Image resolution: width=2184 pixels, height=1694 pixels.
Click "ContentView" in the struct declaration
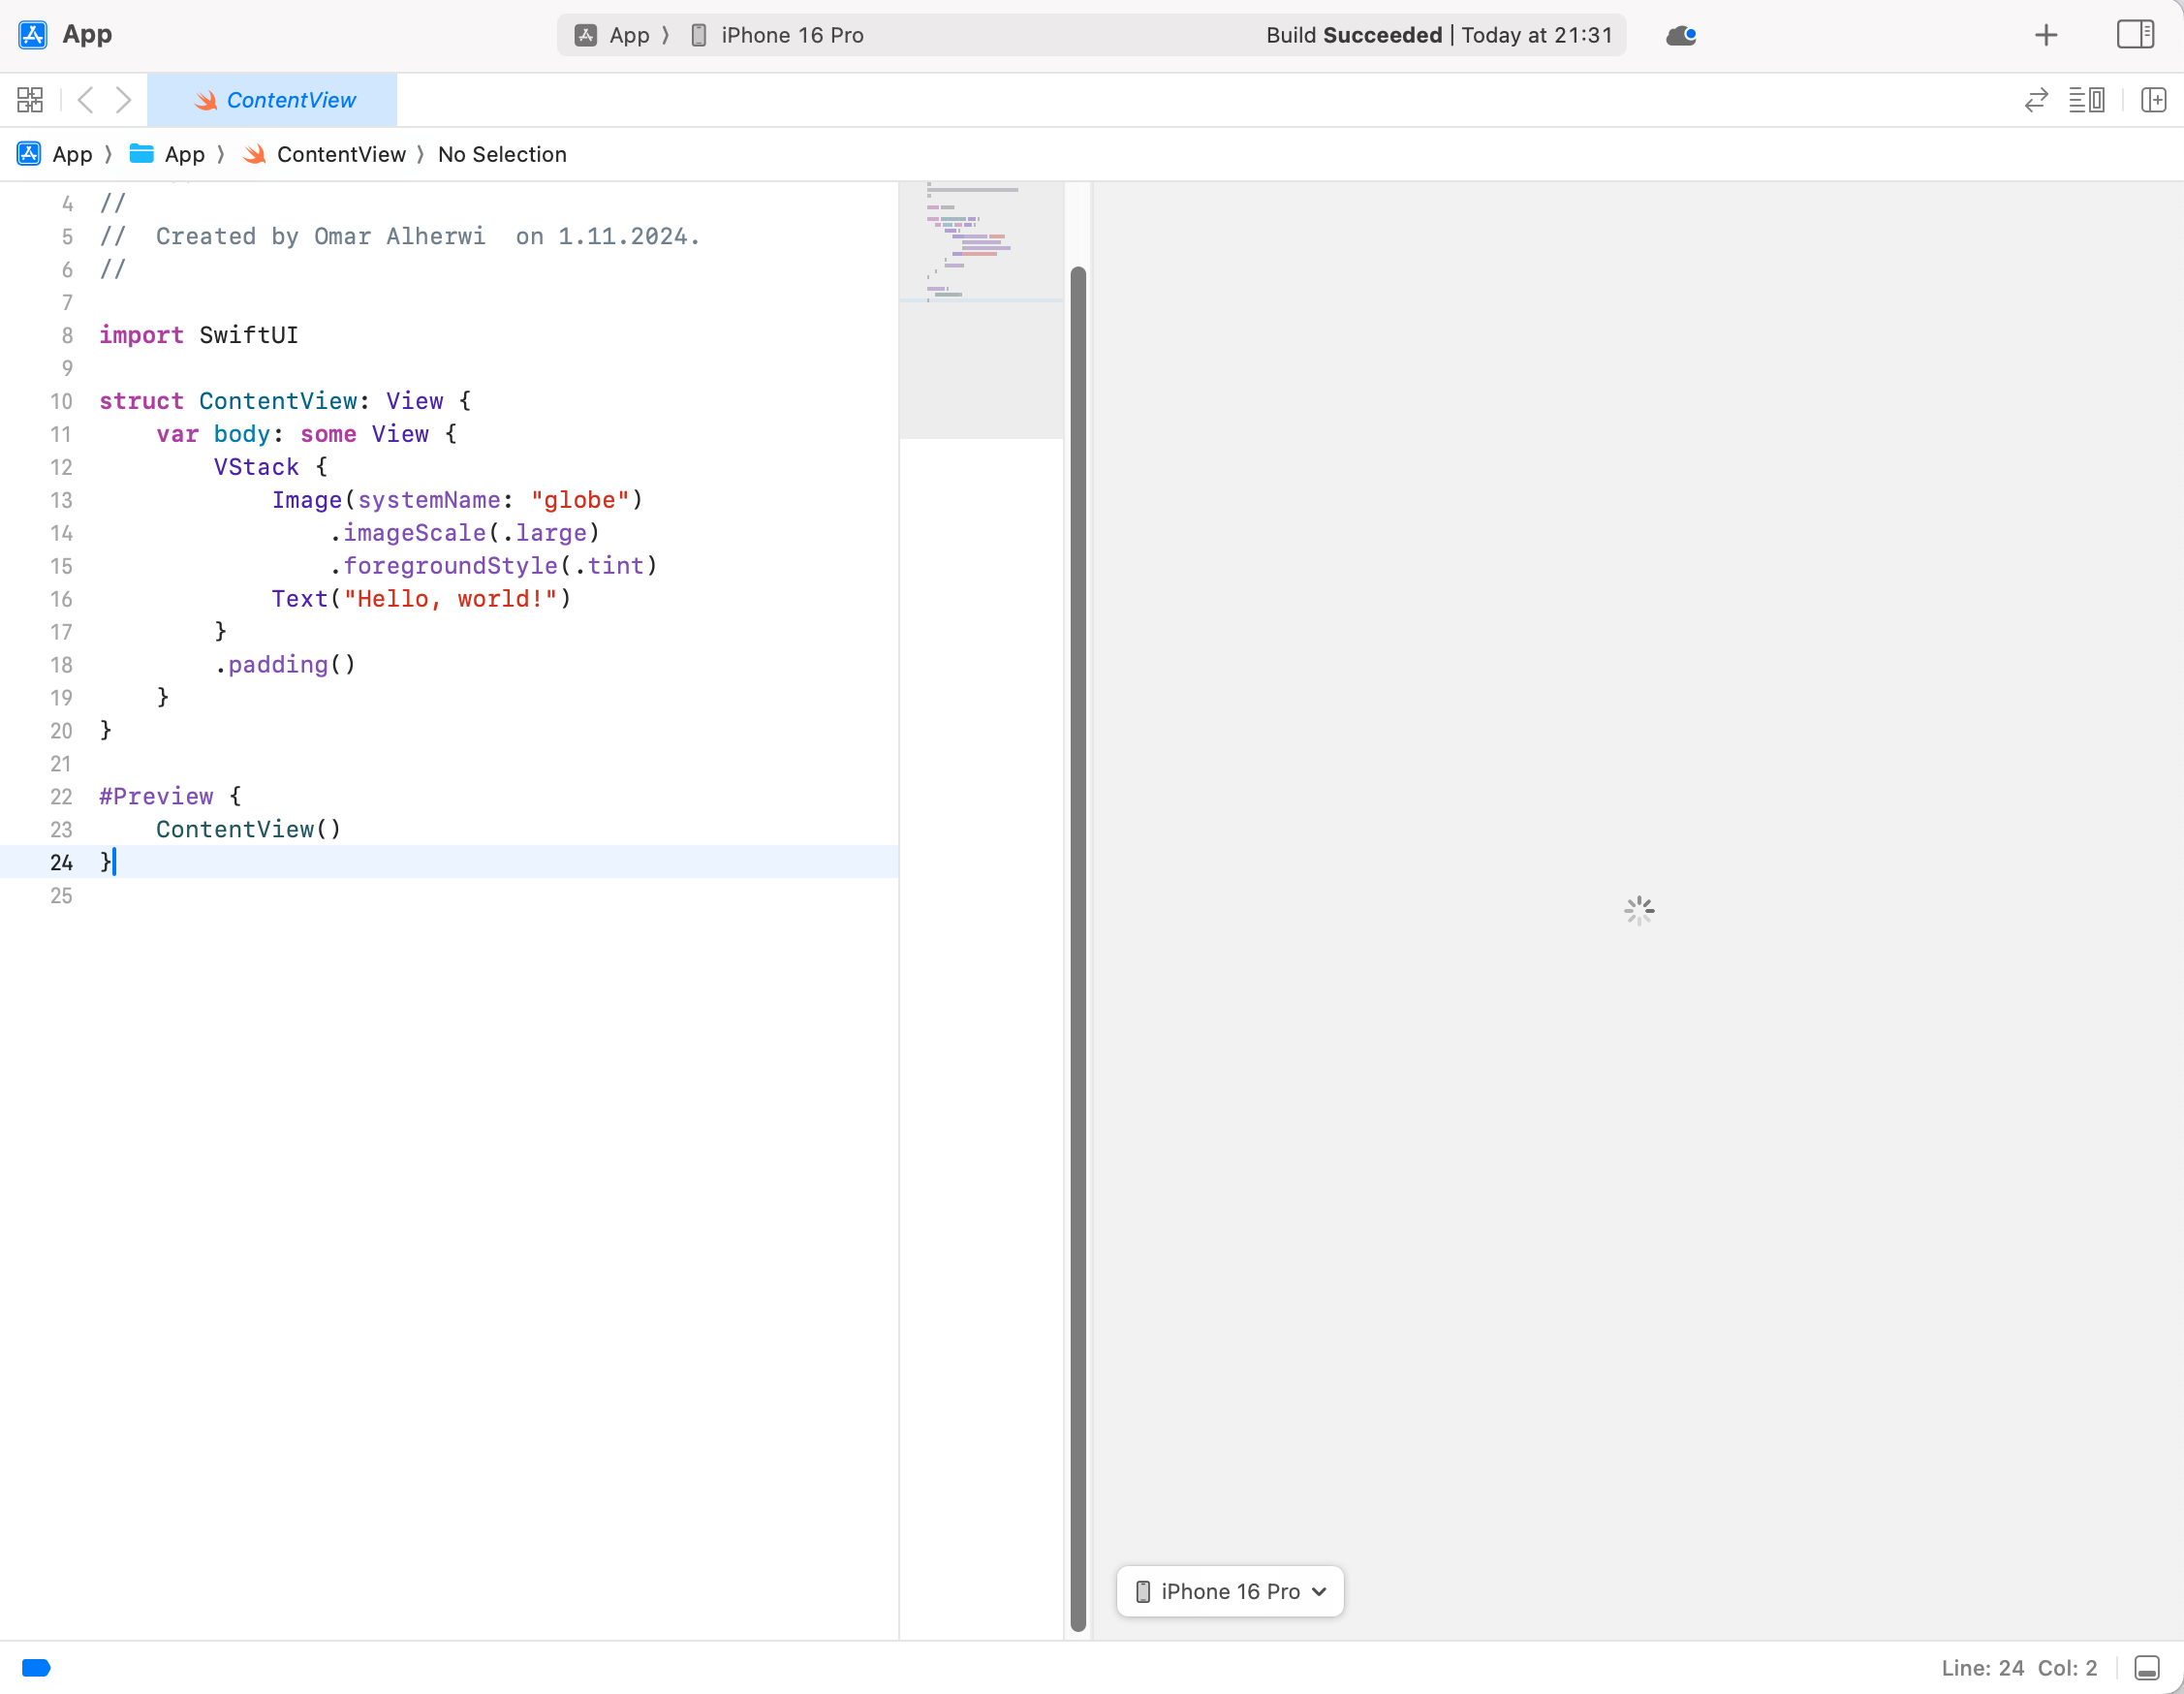click(278, 401)
